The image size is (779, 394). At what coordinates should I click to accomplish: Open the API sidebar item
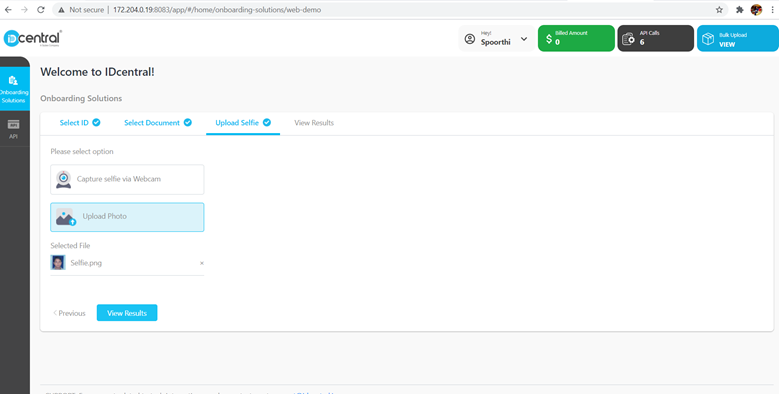14,129
